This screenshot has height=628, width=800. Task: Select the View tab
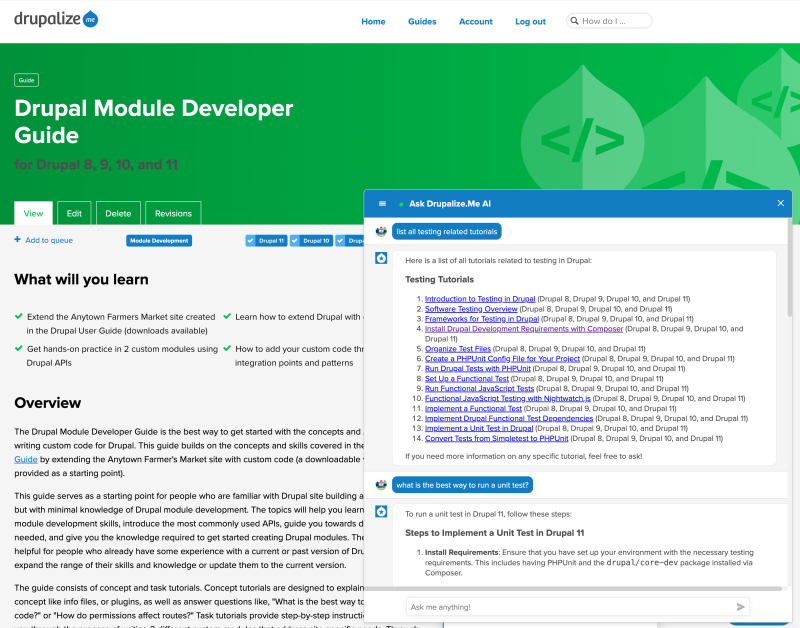coord(33,213)
